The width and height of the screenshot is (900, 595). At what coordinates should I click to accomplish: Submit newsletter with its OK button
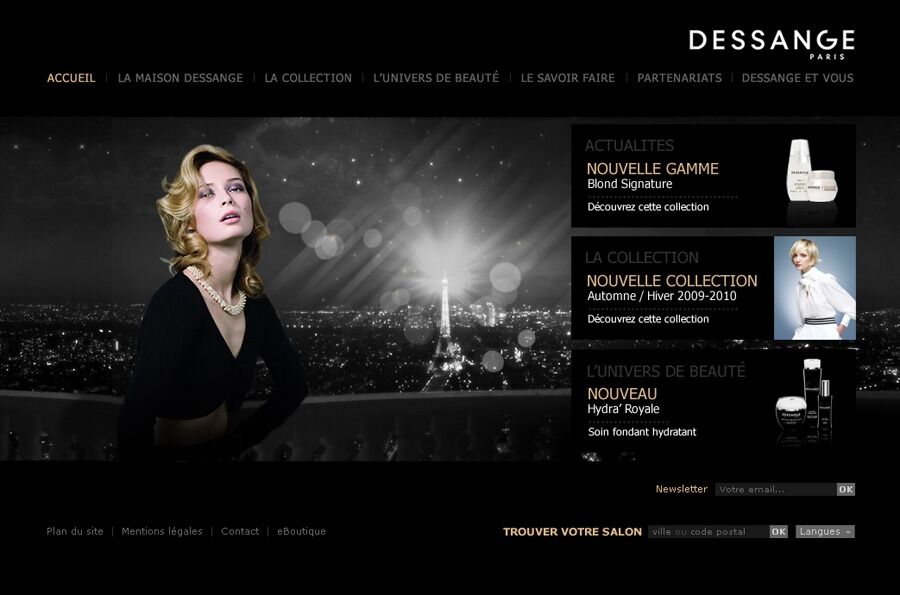(846, 489)
